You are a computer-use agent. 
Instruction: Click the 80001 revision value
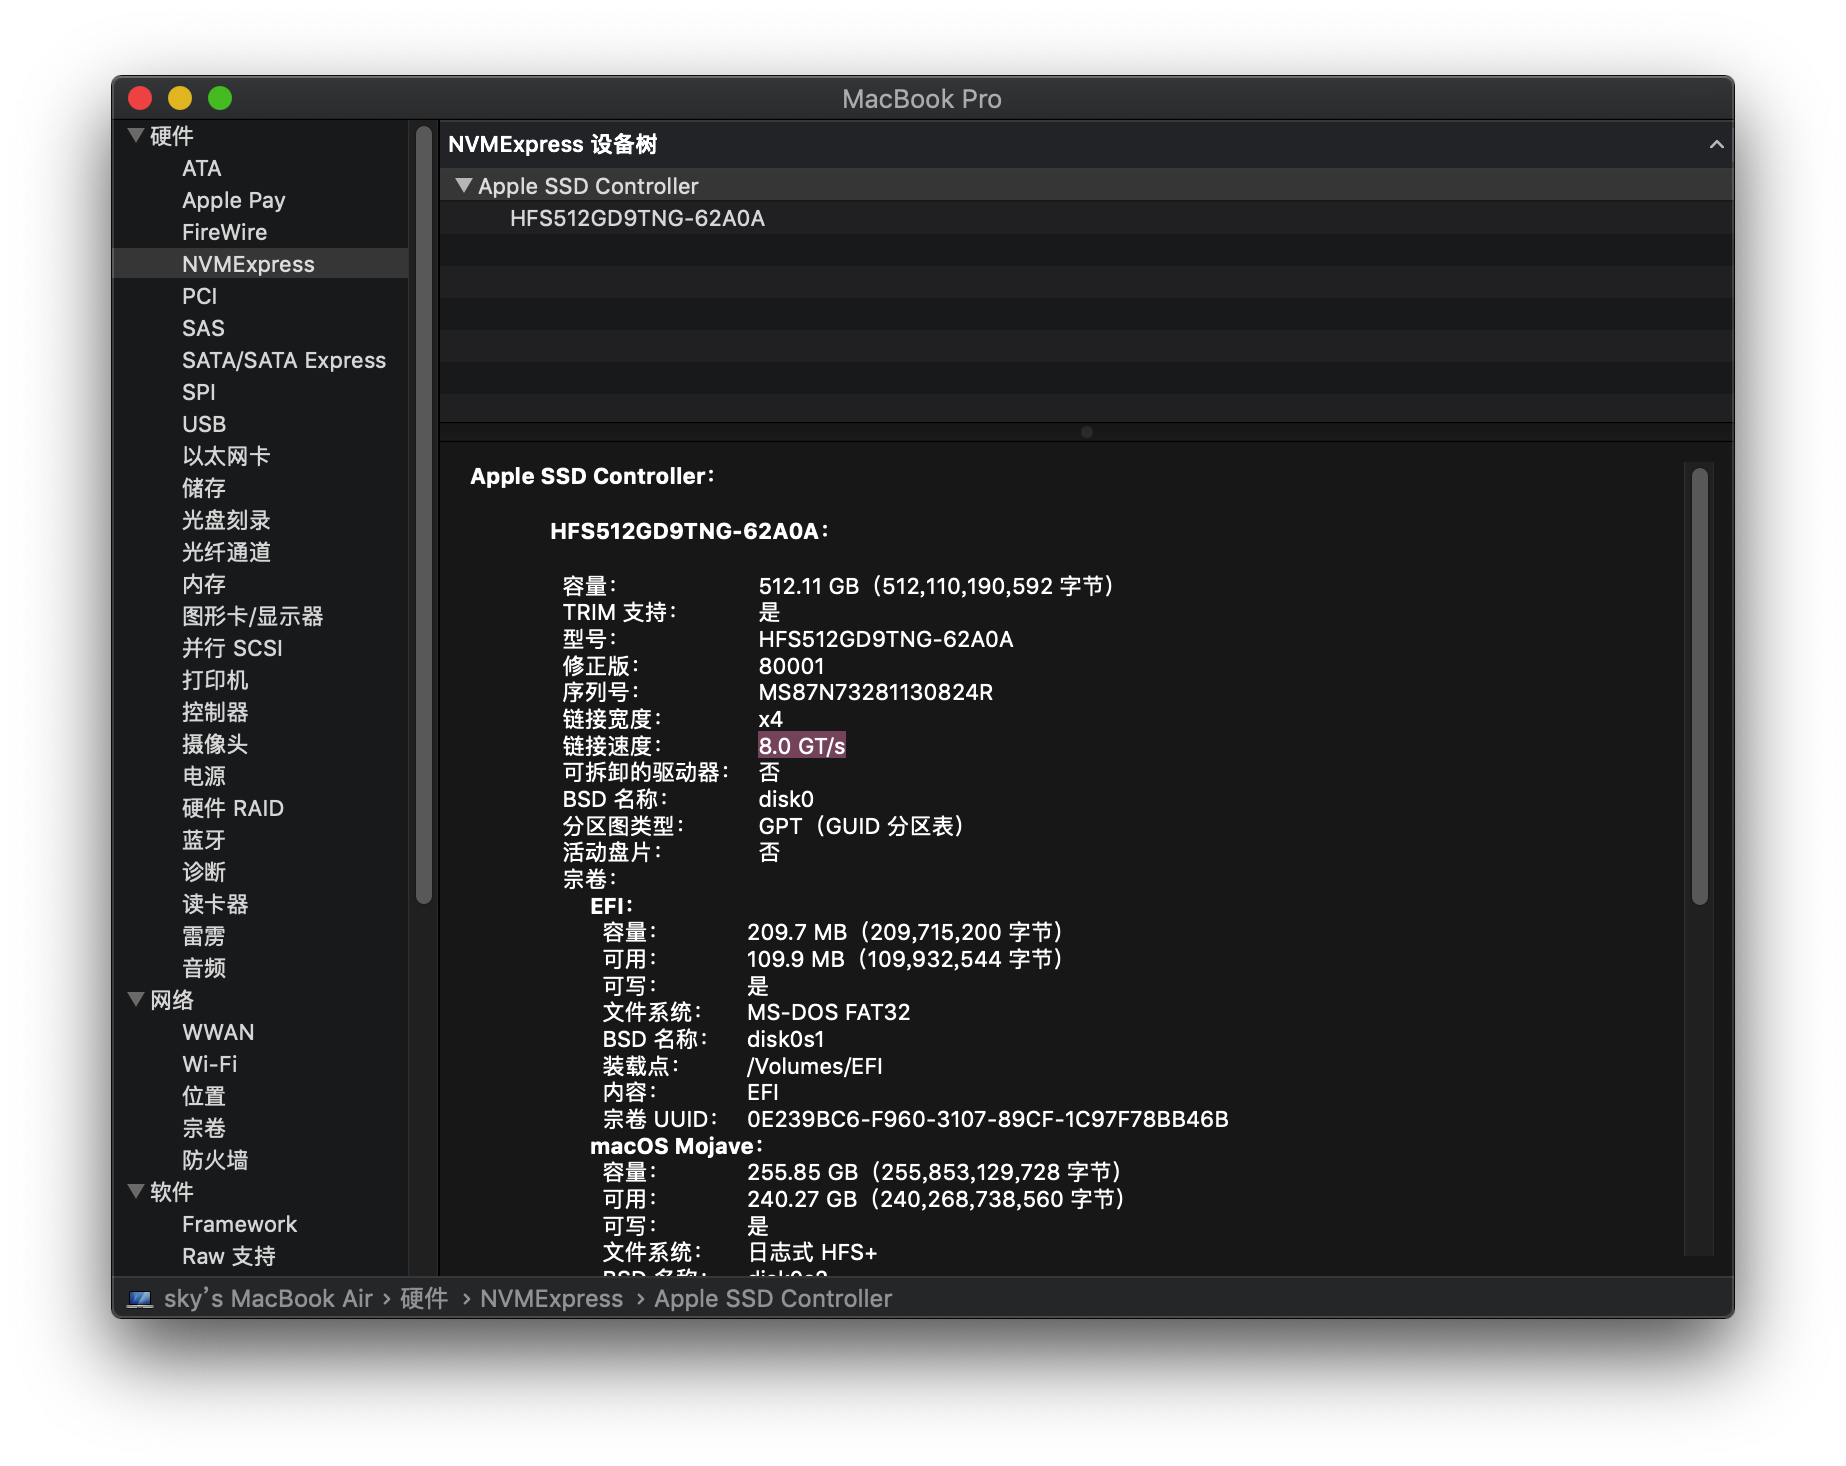[x=791, y=666]
